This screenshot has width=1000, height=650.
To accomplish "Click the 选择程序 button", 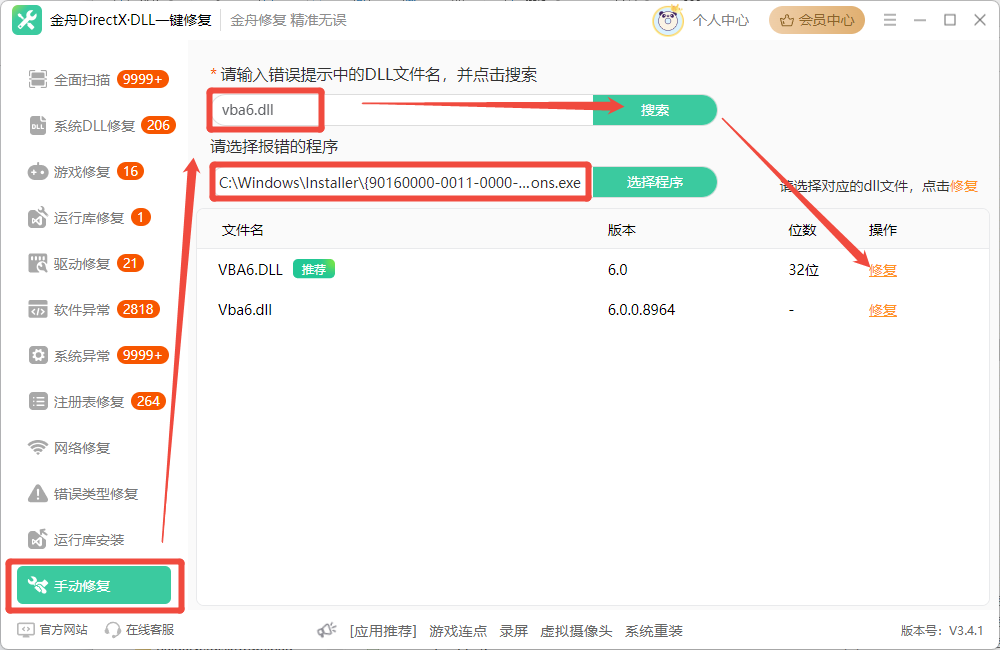I will 655,182.
